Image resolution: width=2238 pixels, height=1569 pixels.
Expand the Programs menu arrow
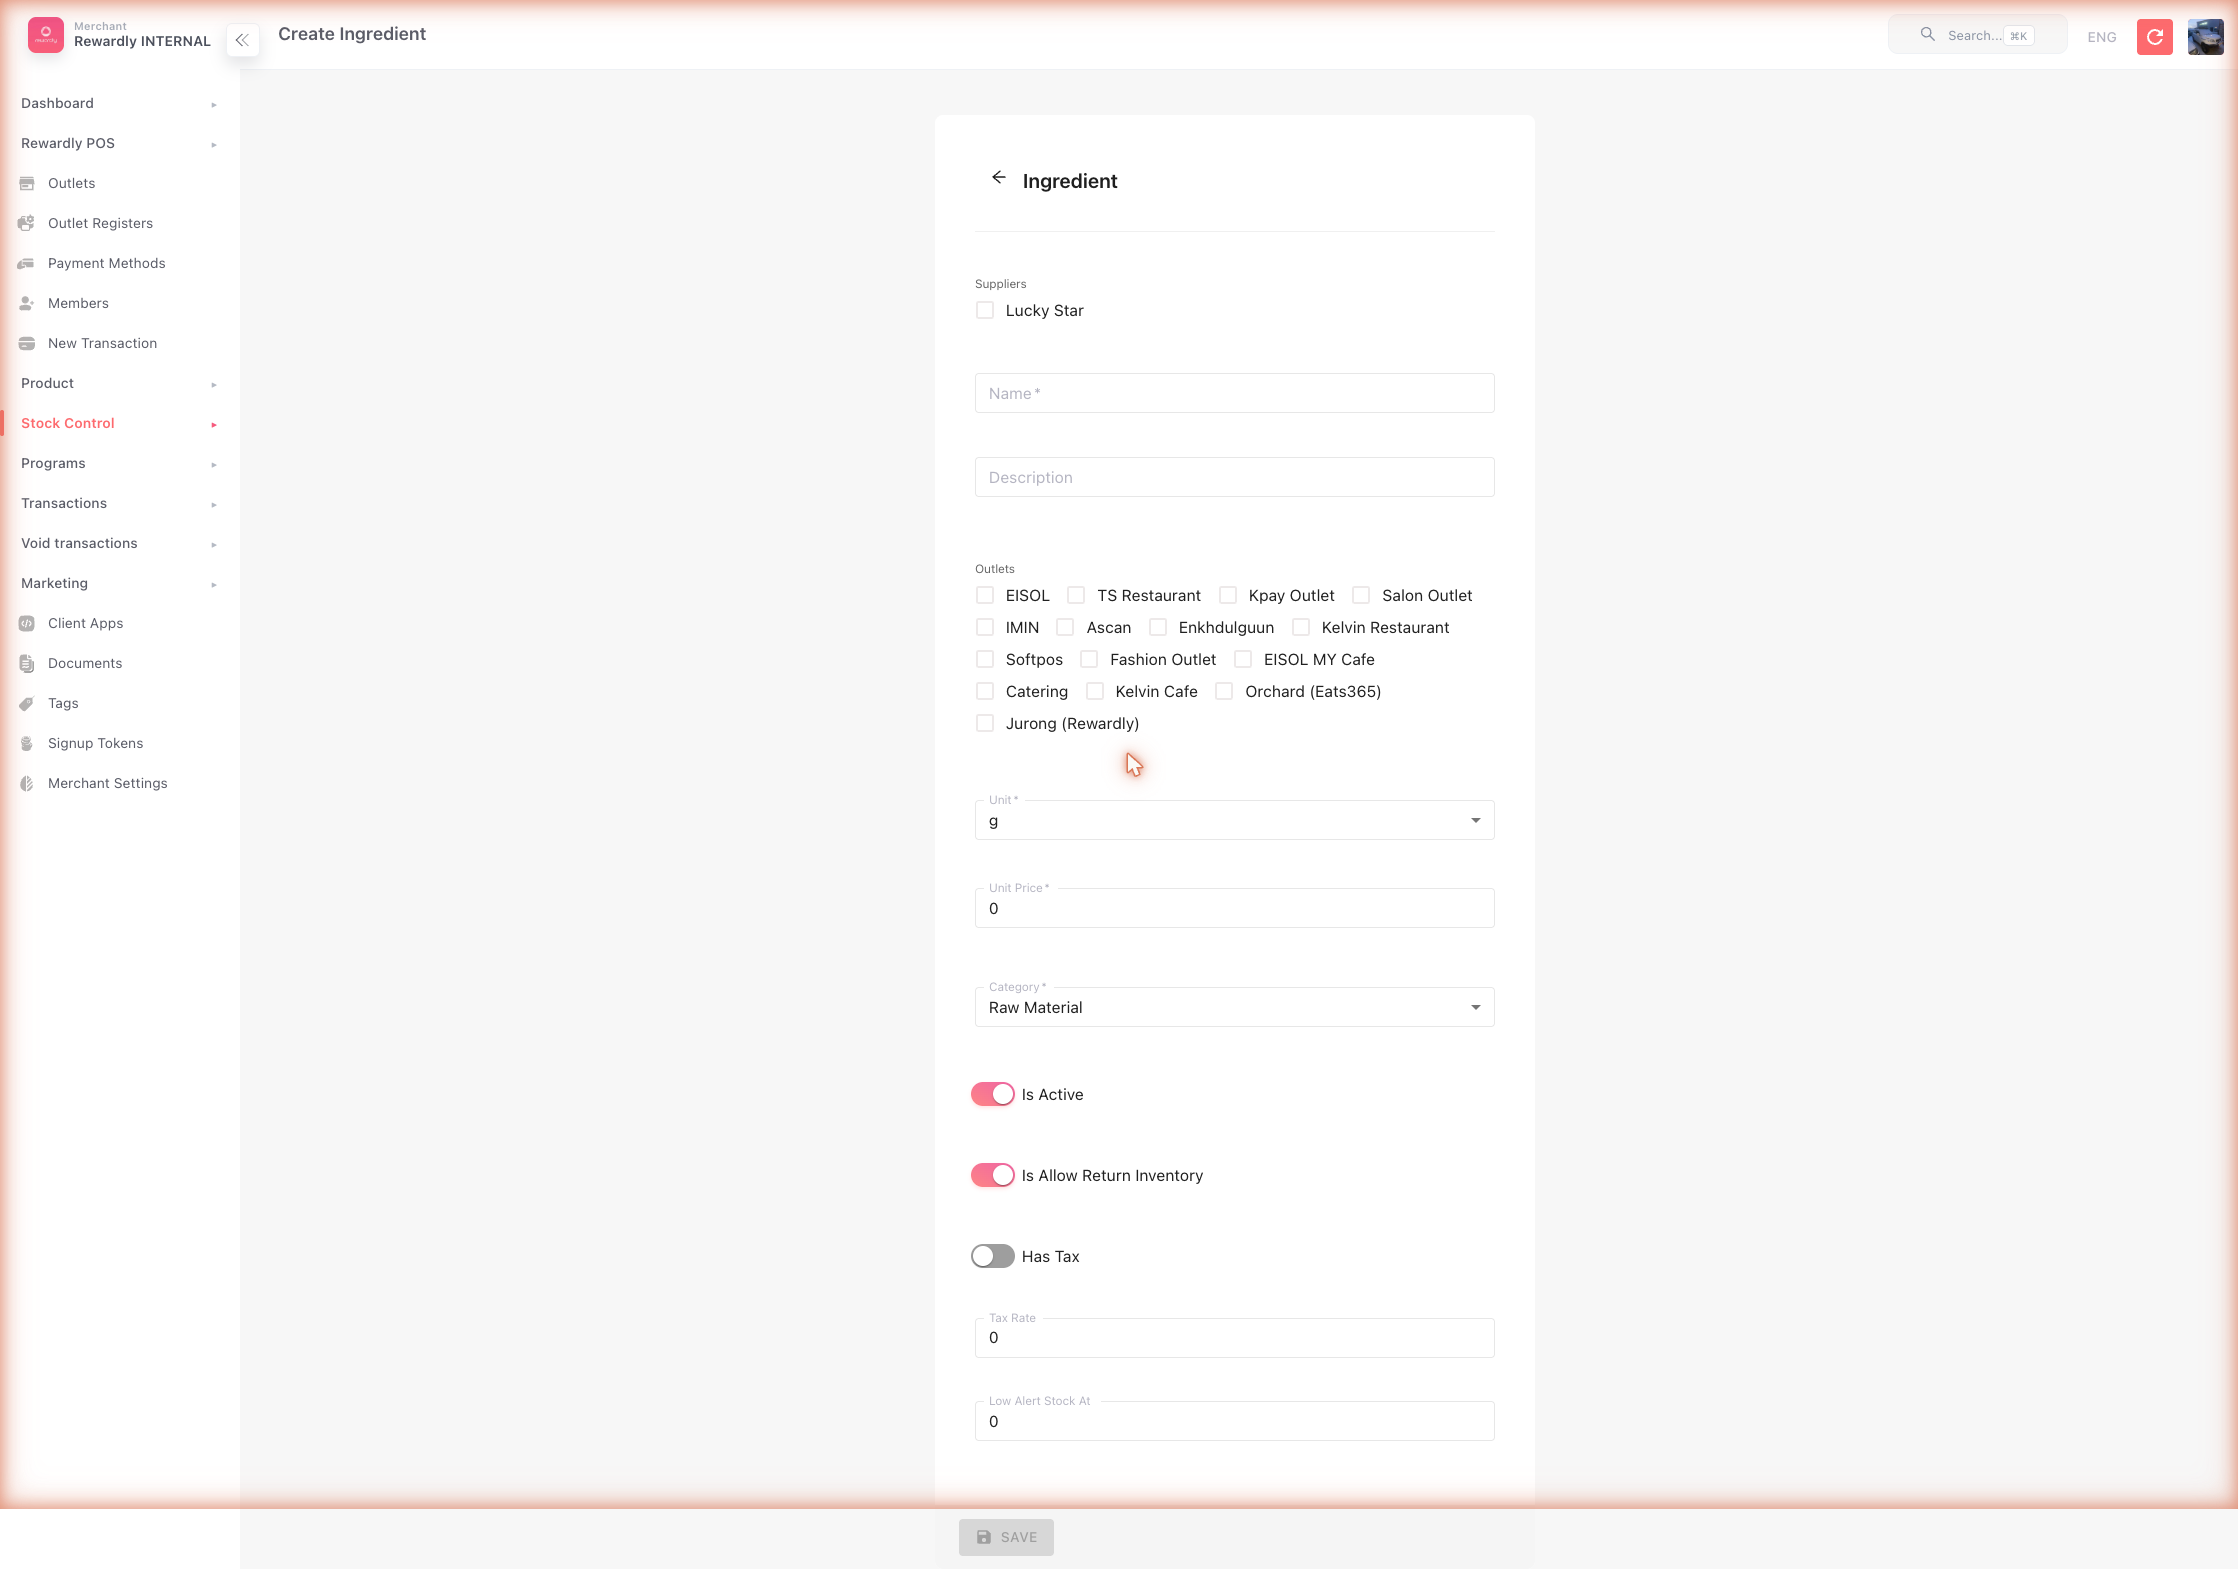coord(214,464)
